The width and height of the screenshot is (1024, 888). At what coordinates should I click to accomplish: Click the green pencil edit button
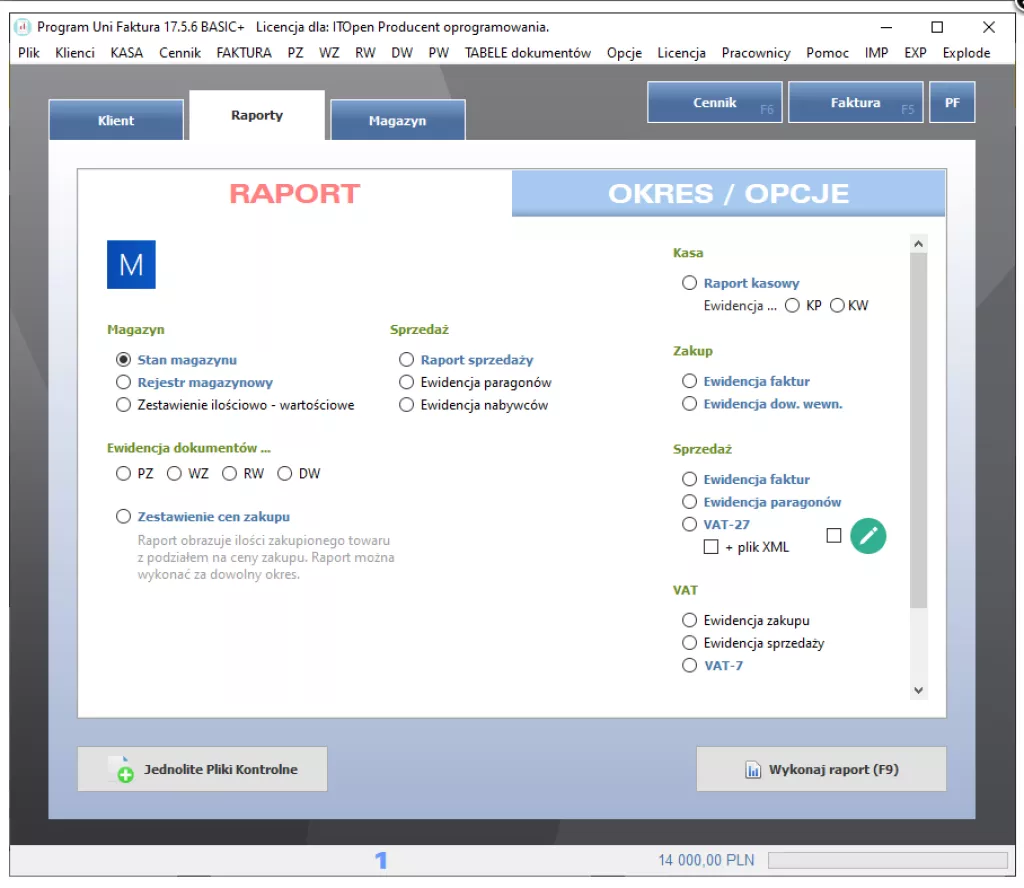(868, 536)
